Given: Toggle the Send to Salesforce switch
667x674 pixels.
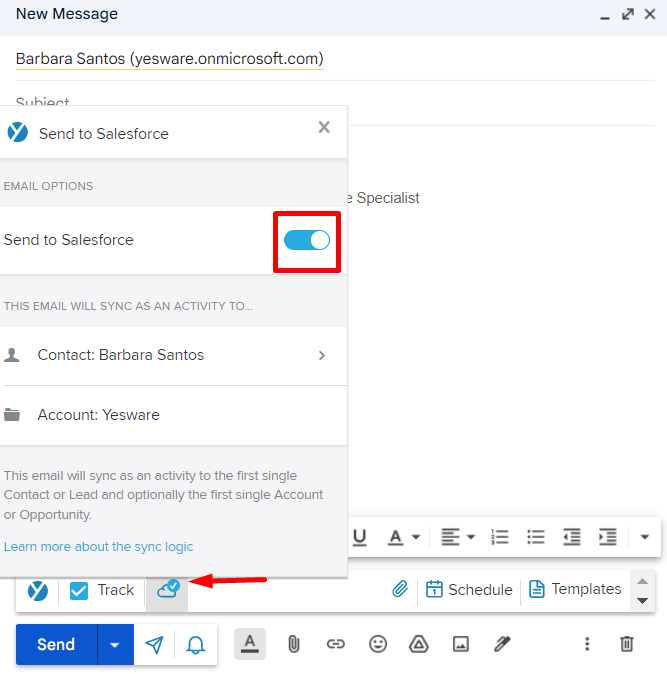Looking at the screenshot, I should pyautogui.click(x=307, y=240).
